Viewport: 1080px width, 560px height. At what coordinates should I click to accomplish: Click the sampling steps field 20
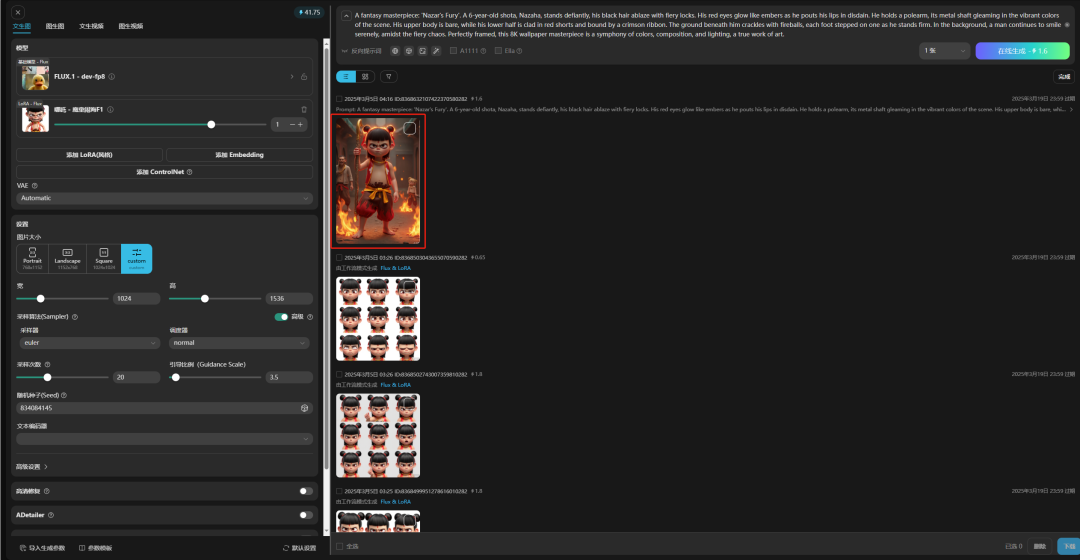pyautogui.click(x=136, y=377)
